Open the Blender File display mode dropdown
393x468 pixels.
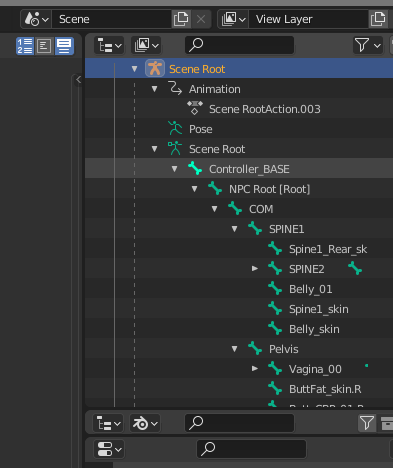[x=145, y=424]
